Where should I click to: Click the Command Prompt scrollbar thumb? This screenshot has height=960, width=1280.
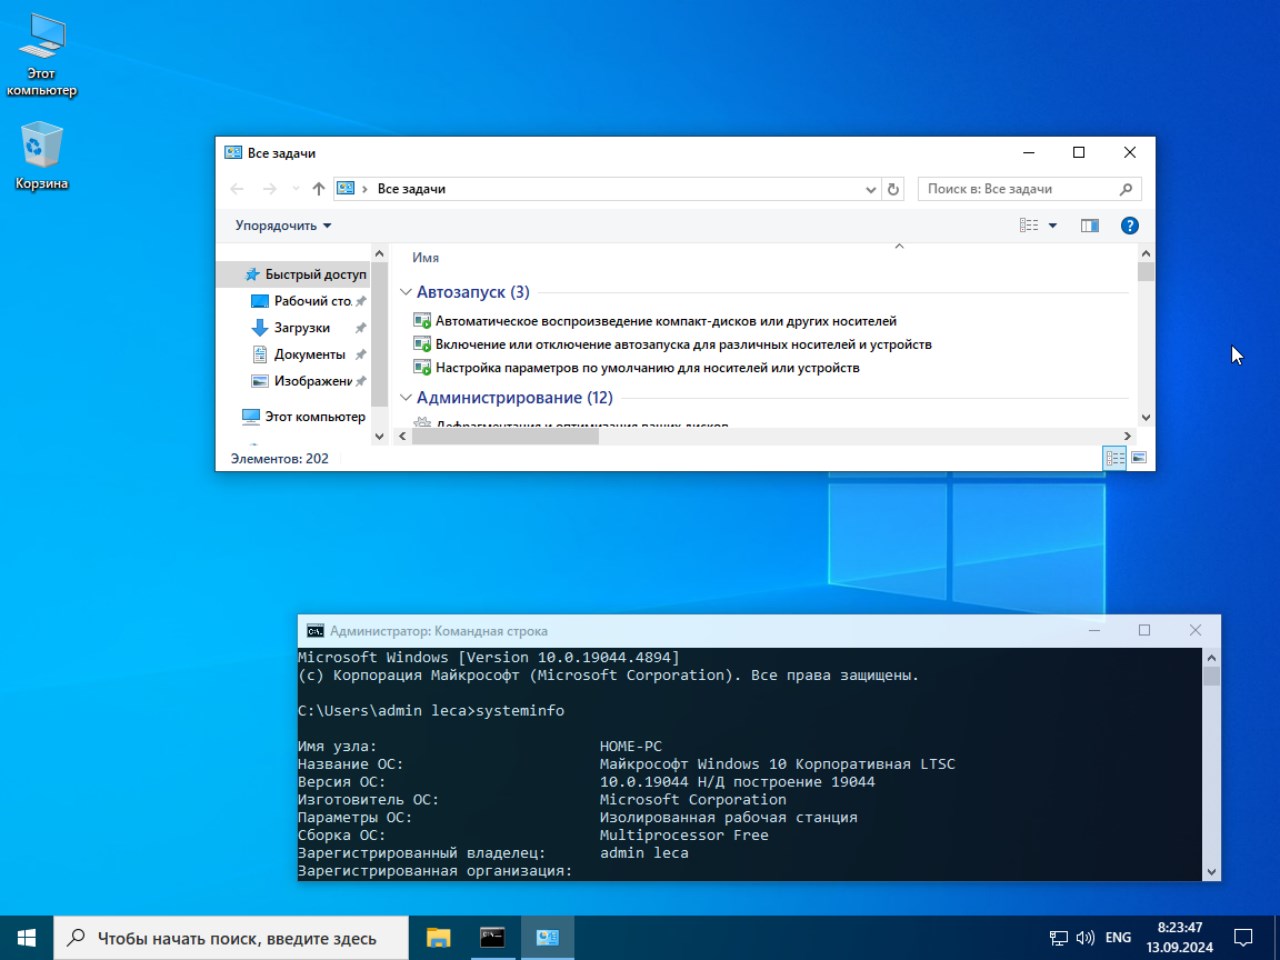[x=1211, y=676]
